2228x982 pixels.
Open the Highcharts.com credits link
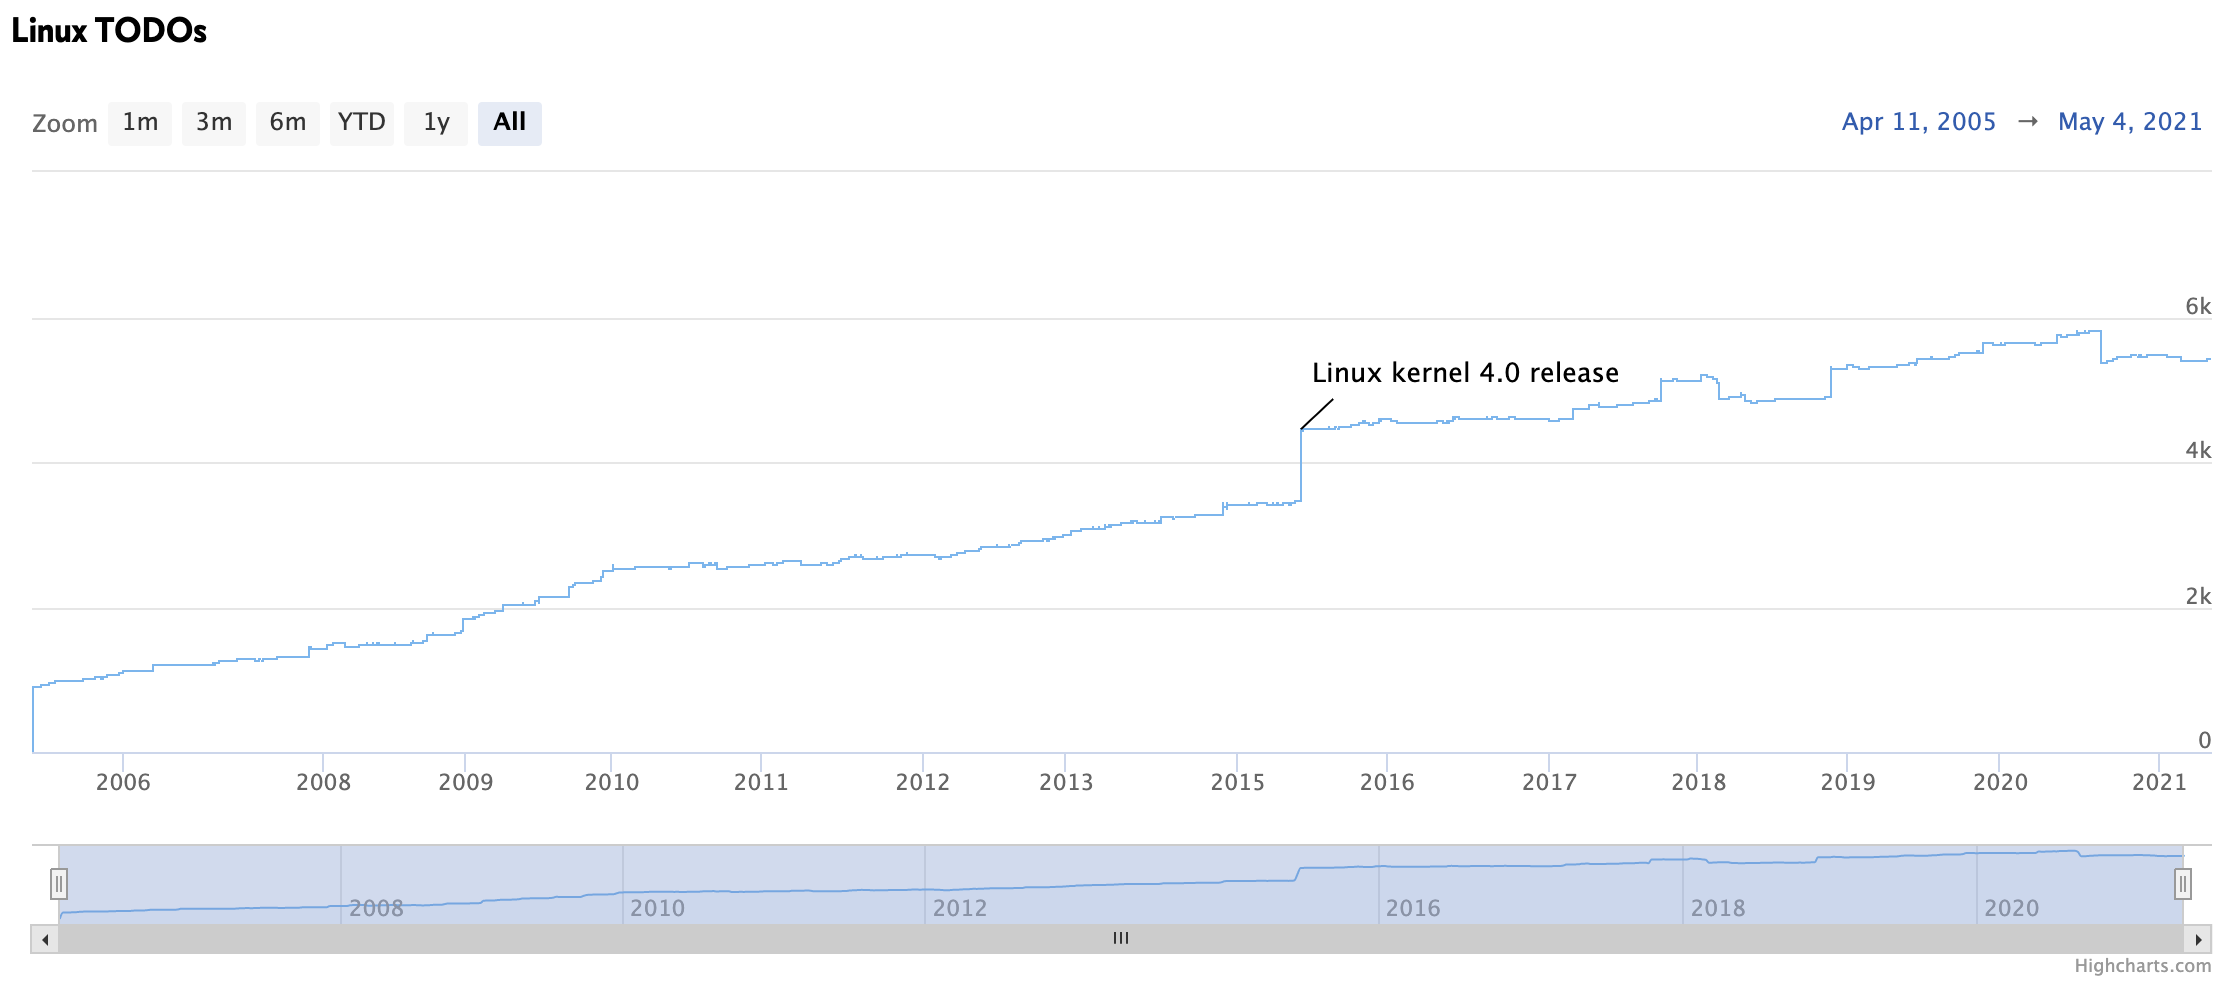(2142, 966)
